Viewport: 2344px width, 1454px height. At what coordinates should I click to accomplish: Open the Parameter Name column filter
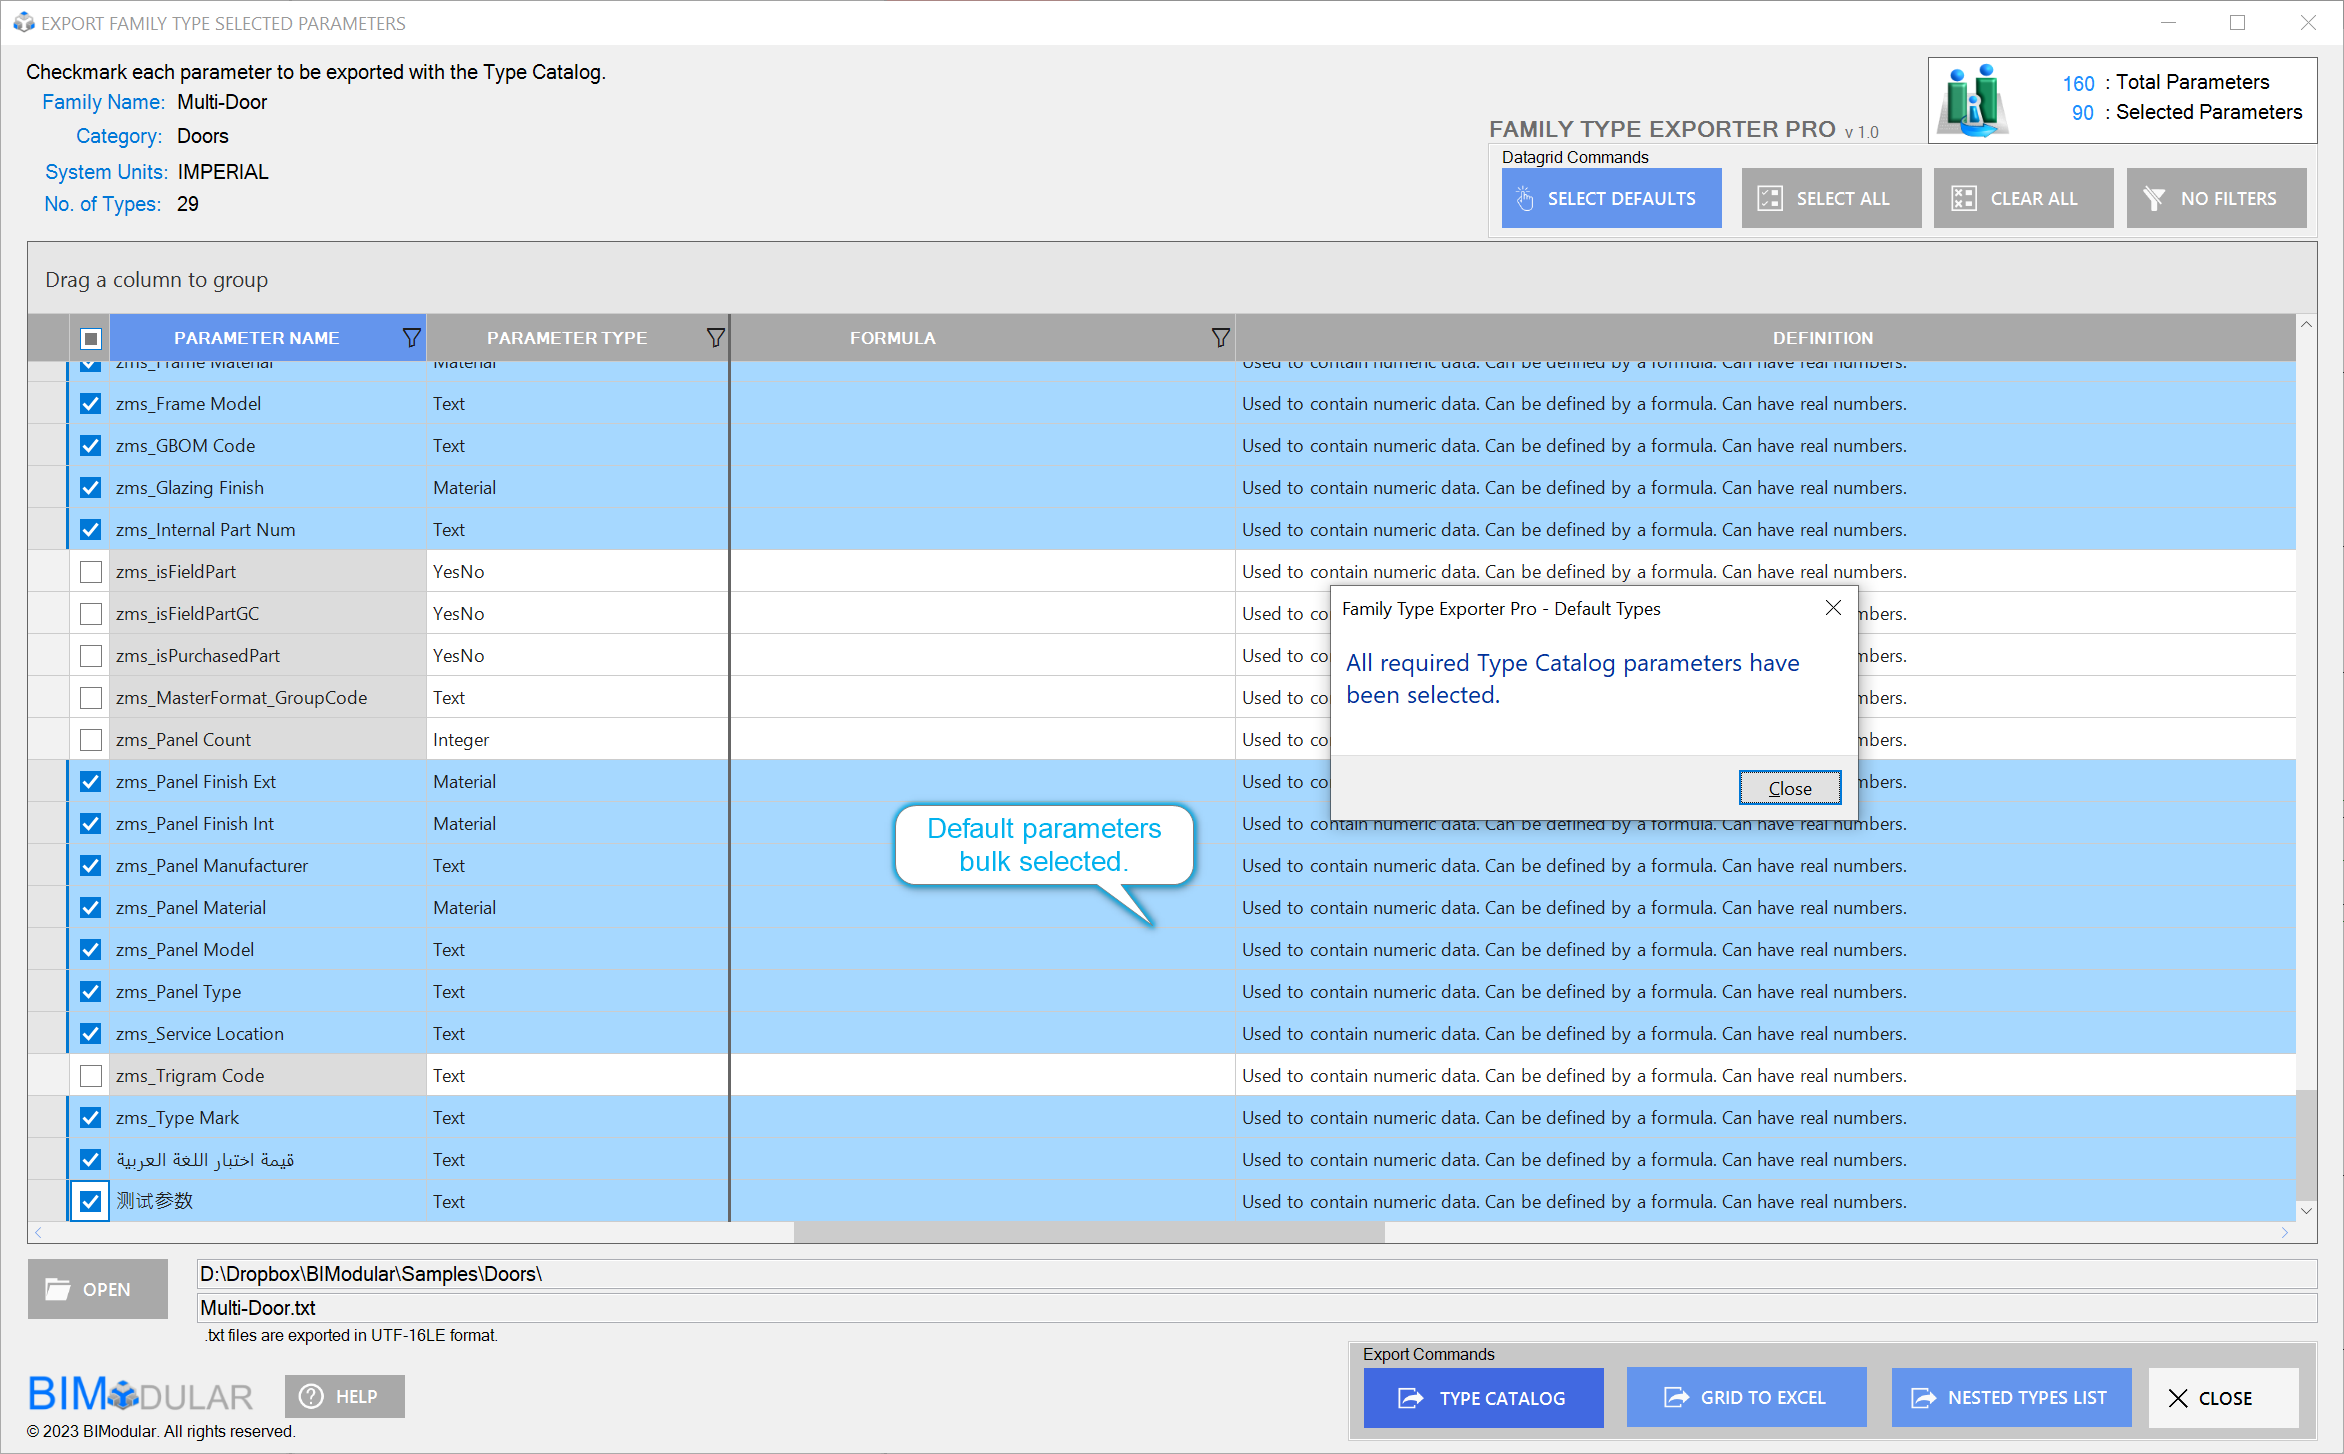(x=411, y=338)
